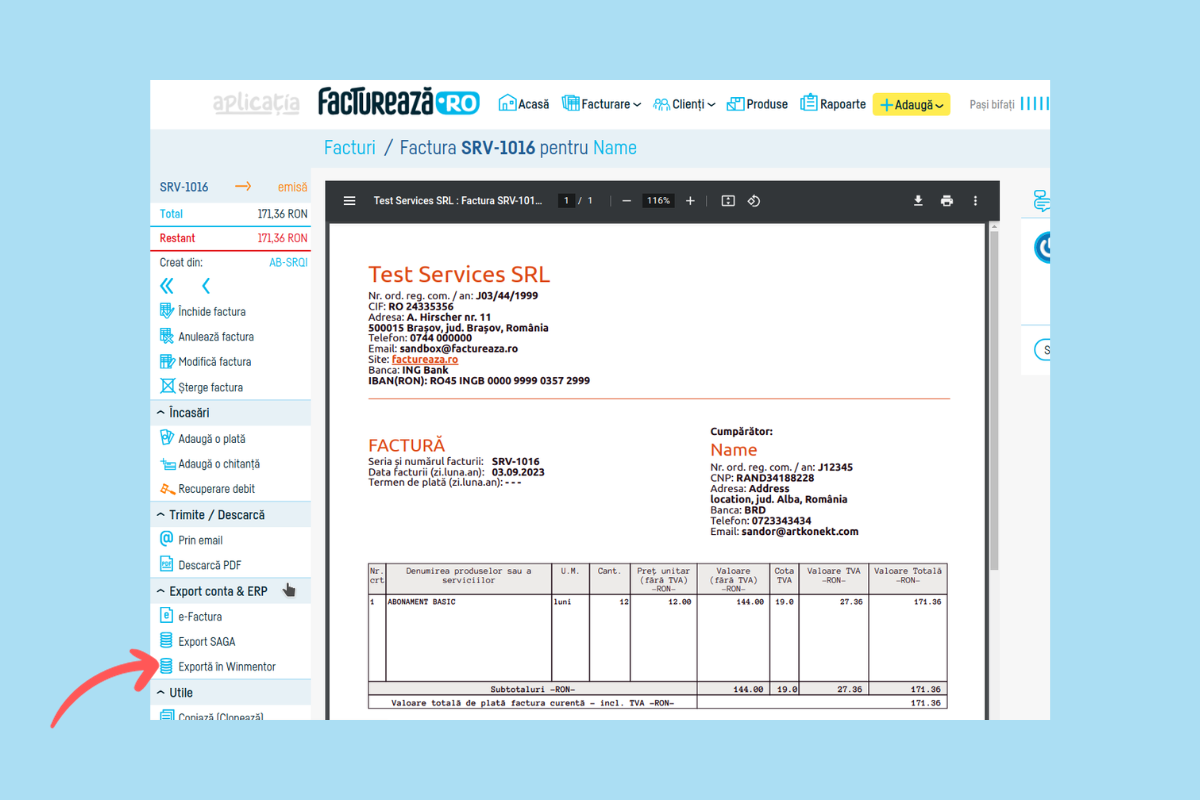Go to previous invoice with left chevron
The image size is (1200, 800).
(x=206, y=286)
